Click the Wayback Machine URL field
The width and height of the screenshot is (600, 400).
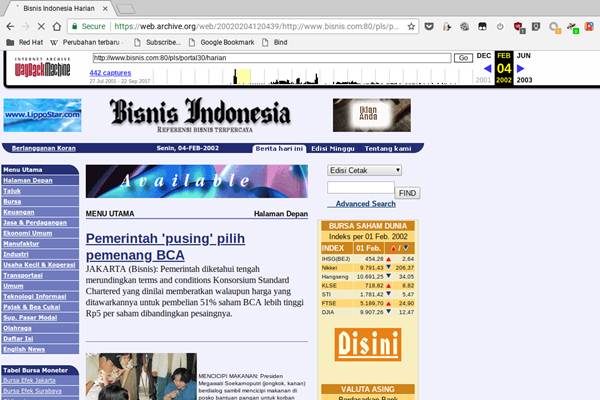tap(272, 58)
